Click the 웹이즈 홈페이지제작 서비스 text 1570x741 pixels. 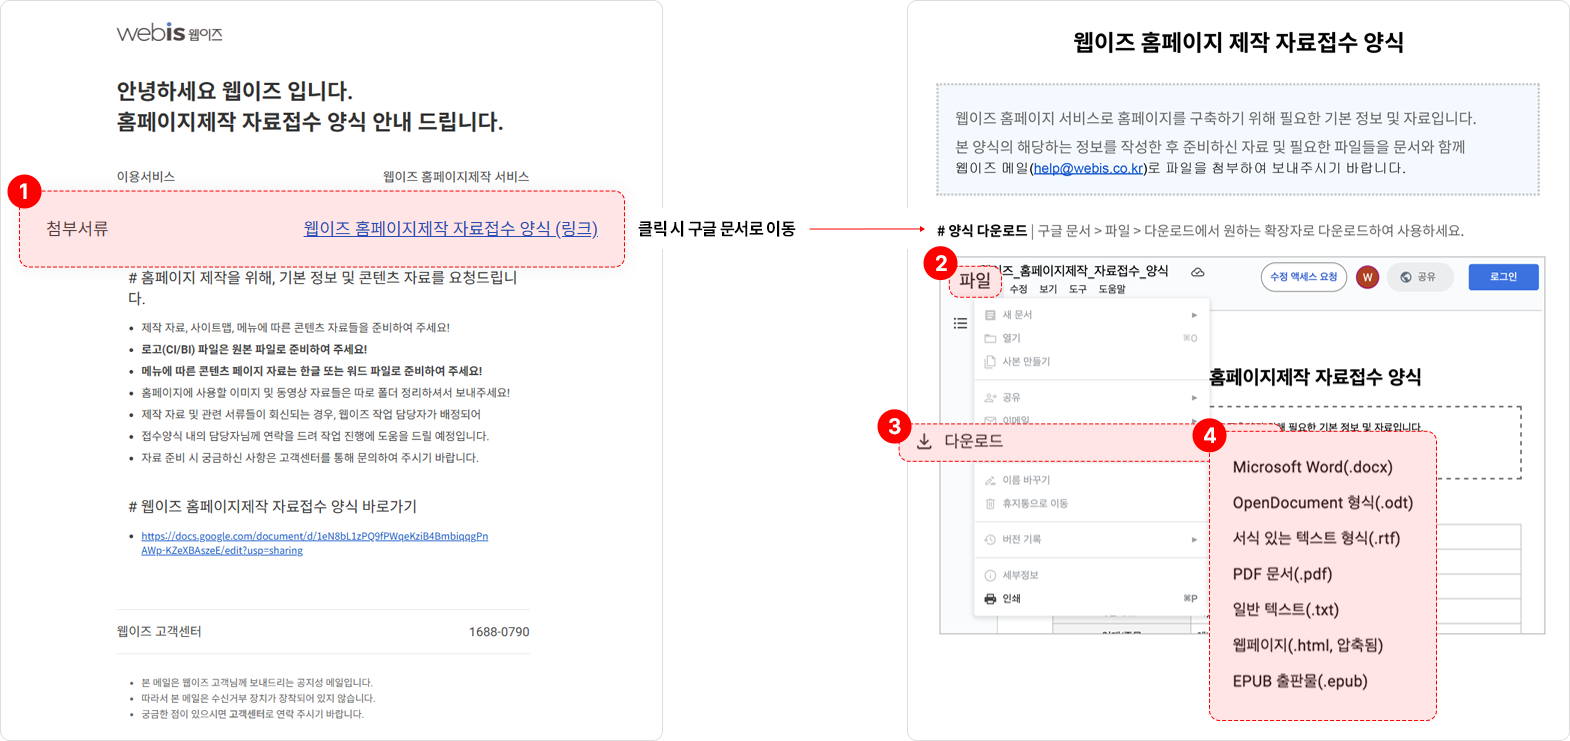[x=456, y=177]
